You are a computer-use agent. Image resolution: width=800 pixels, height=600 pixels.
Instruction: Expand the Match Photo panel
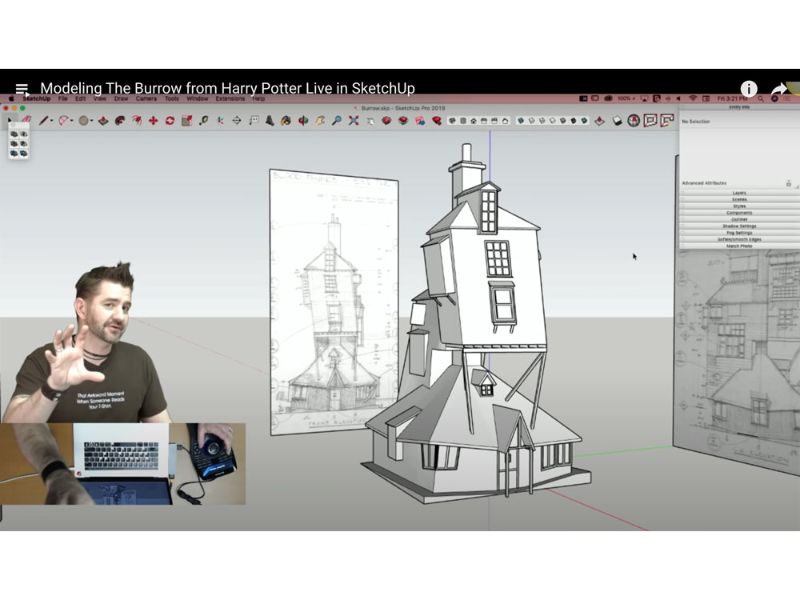coord(739,246)
